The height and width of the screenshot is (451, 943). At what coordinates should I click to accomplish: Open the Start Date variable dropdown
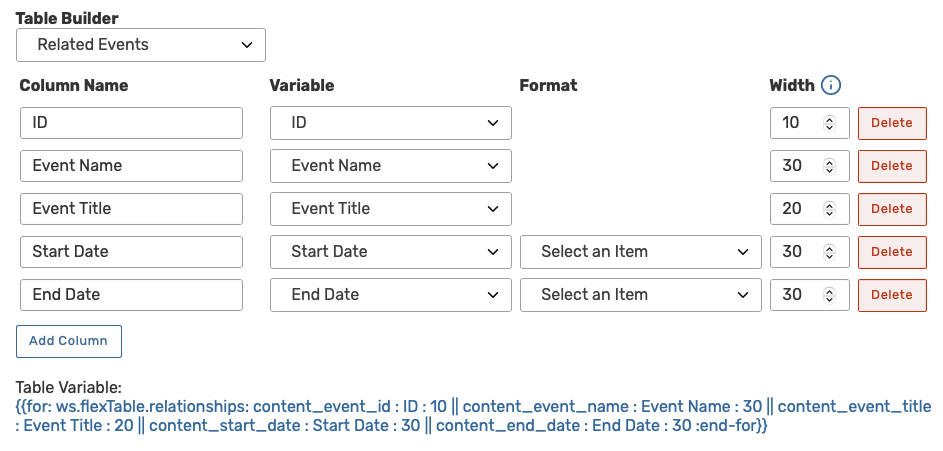[x=391, y=252]
